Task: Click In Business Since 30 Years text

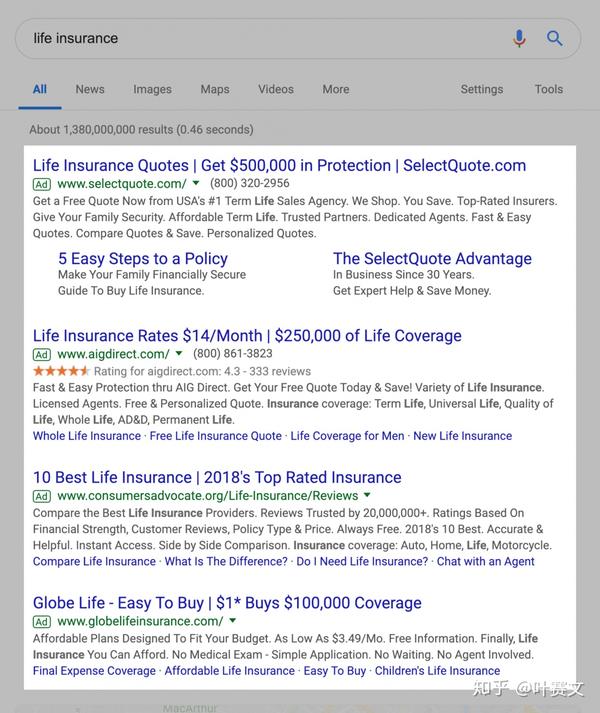Action: (404, 275)
